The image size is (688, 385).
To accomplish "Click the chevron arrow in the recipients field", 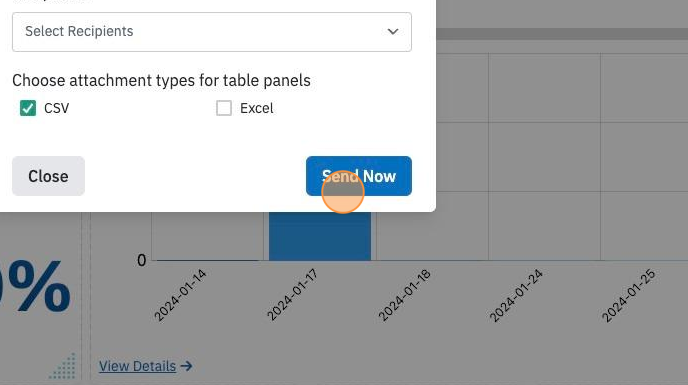I will click(x=393, y=32).
